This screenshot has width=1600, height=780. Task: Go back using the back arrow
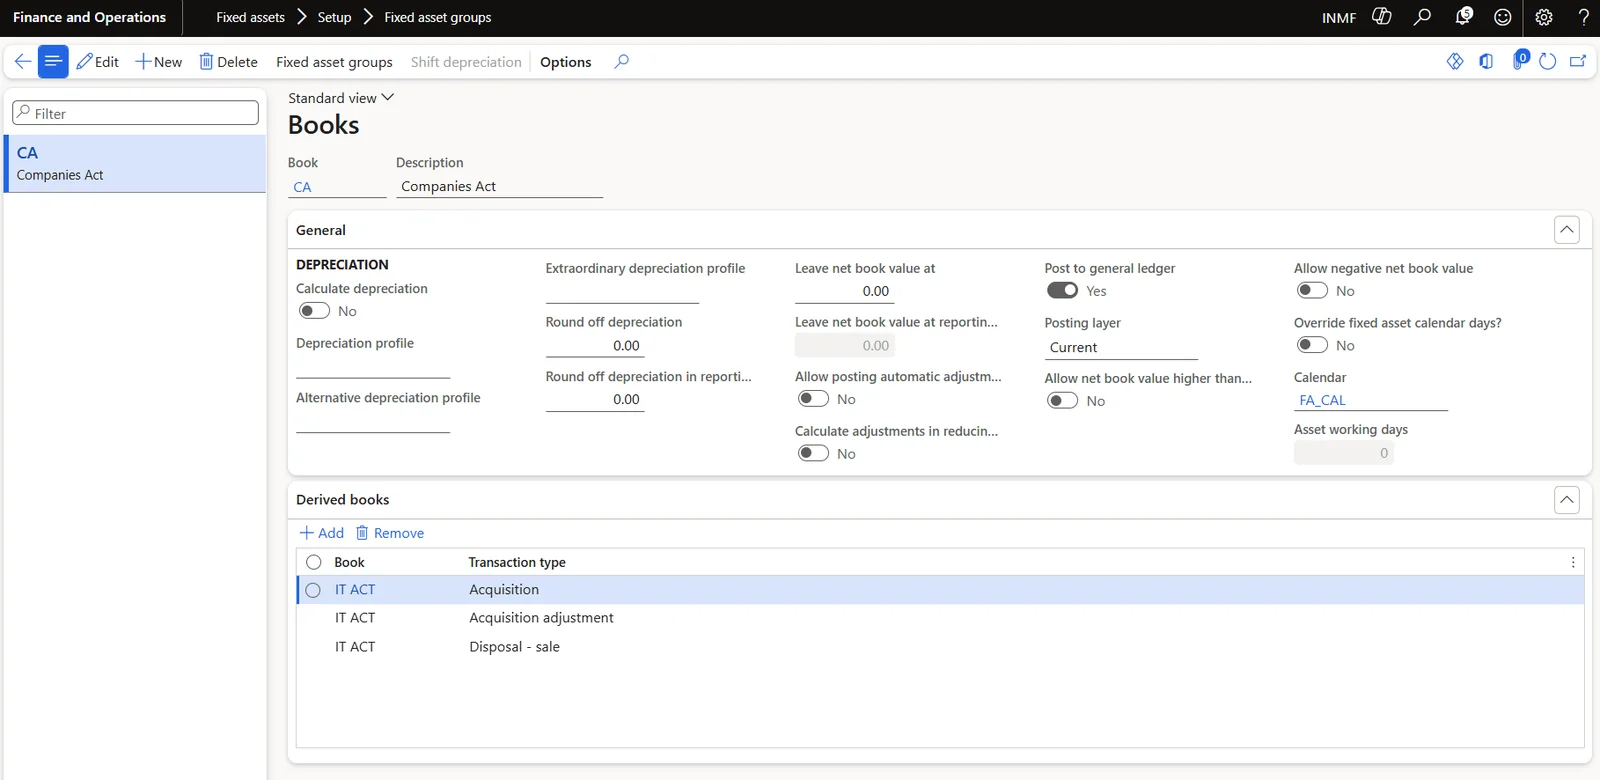22,62
